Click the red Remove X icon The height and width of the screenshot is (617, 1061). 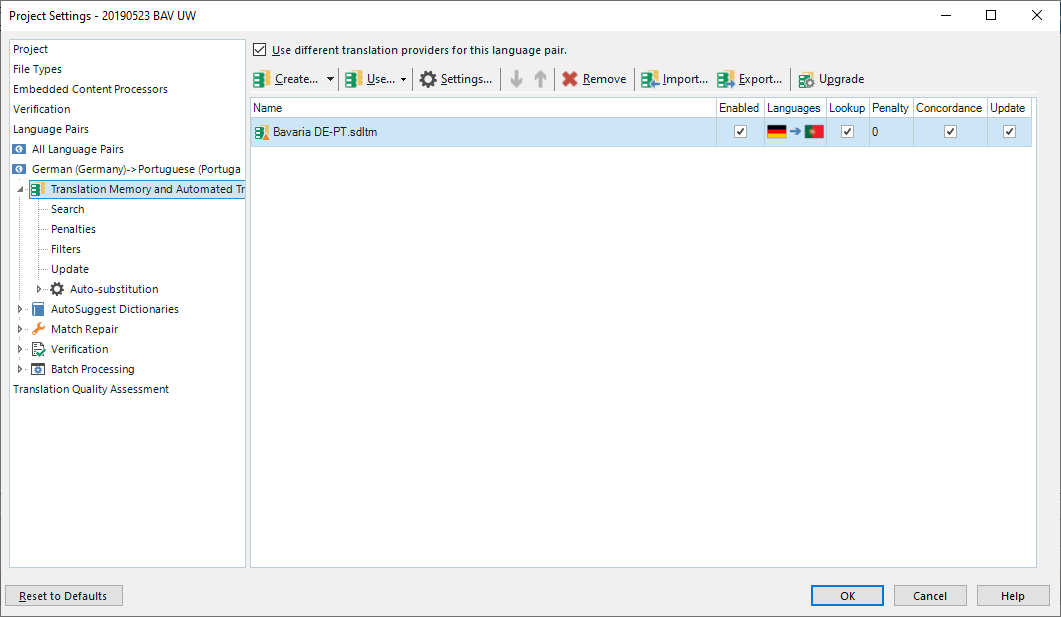[570, 79]
